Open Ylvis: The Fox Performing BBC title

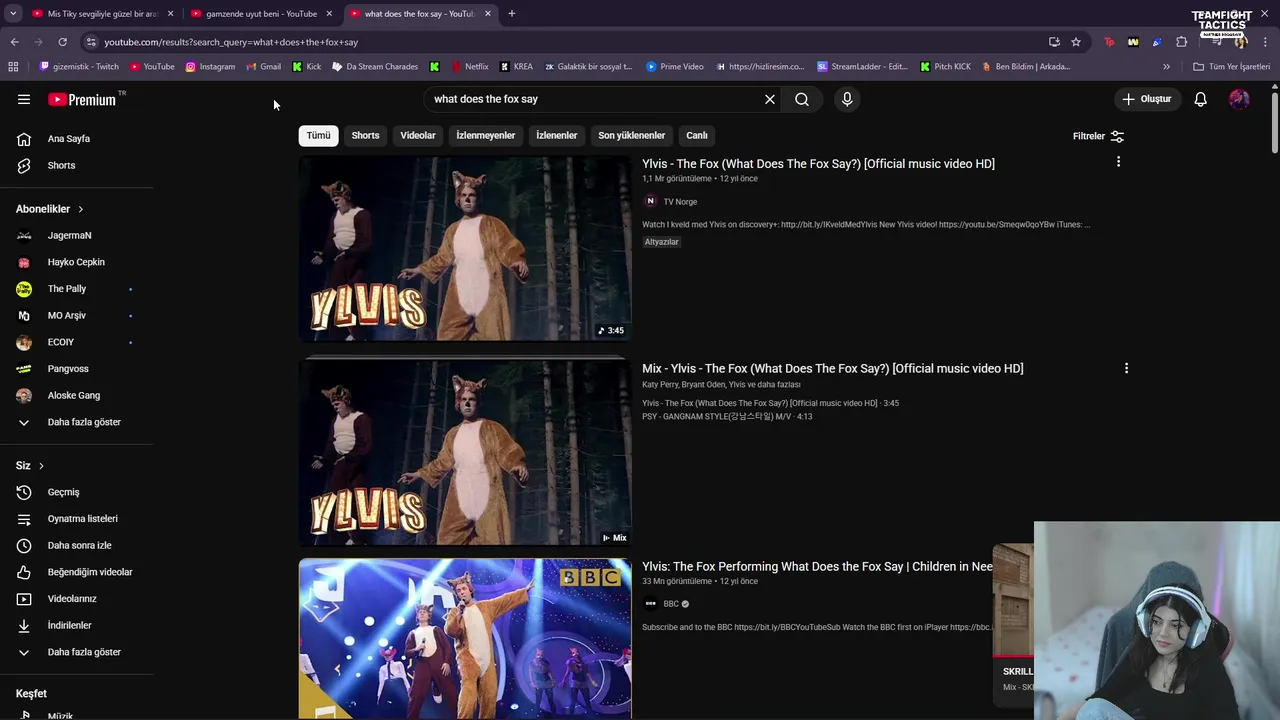(x=817, y=567)
